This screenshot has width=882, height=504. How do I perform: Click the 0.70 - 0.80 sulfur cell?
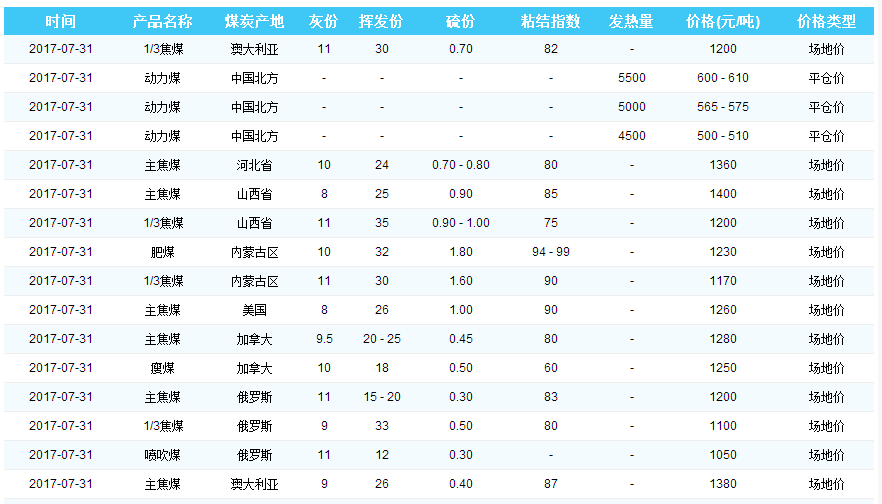point(461,165)
